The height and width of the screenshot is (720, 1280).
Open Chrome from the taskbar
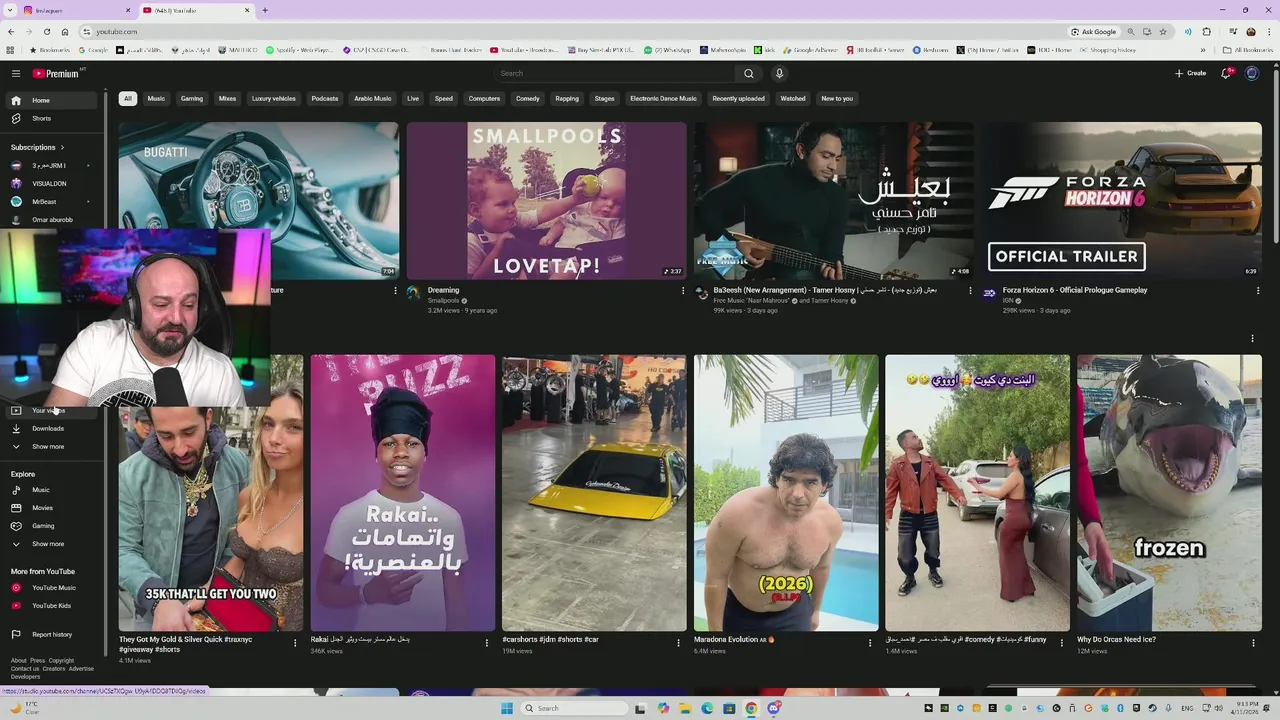(x=751, y=708)
